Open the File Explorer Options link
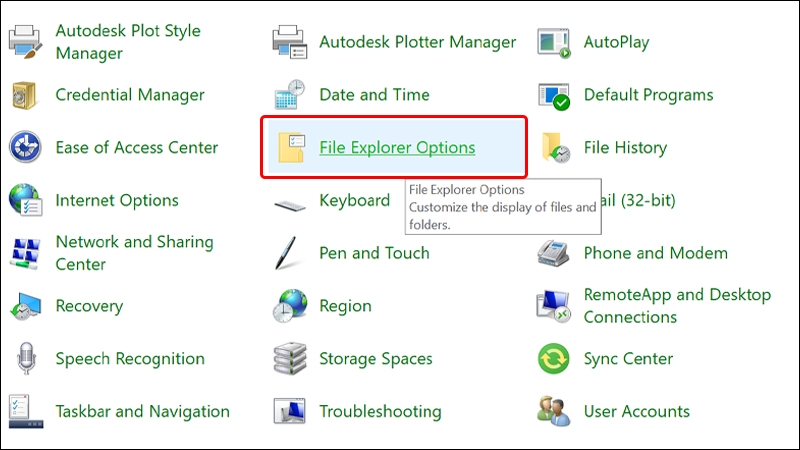 pyautogui.click(x=397, y=148)
